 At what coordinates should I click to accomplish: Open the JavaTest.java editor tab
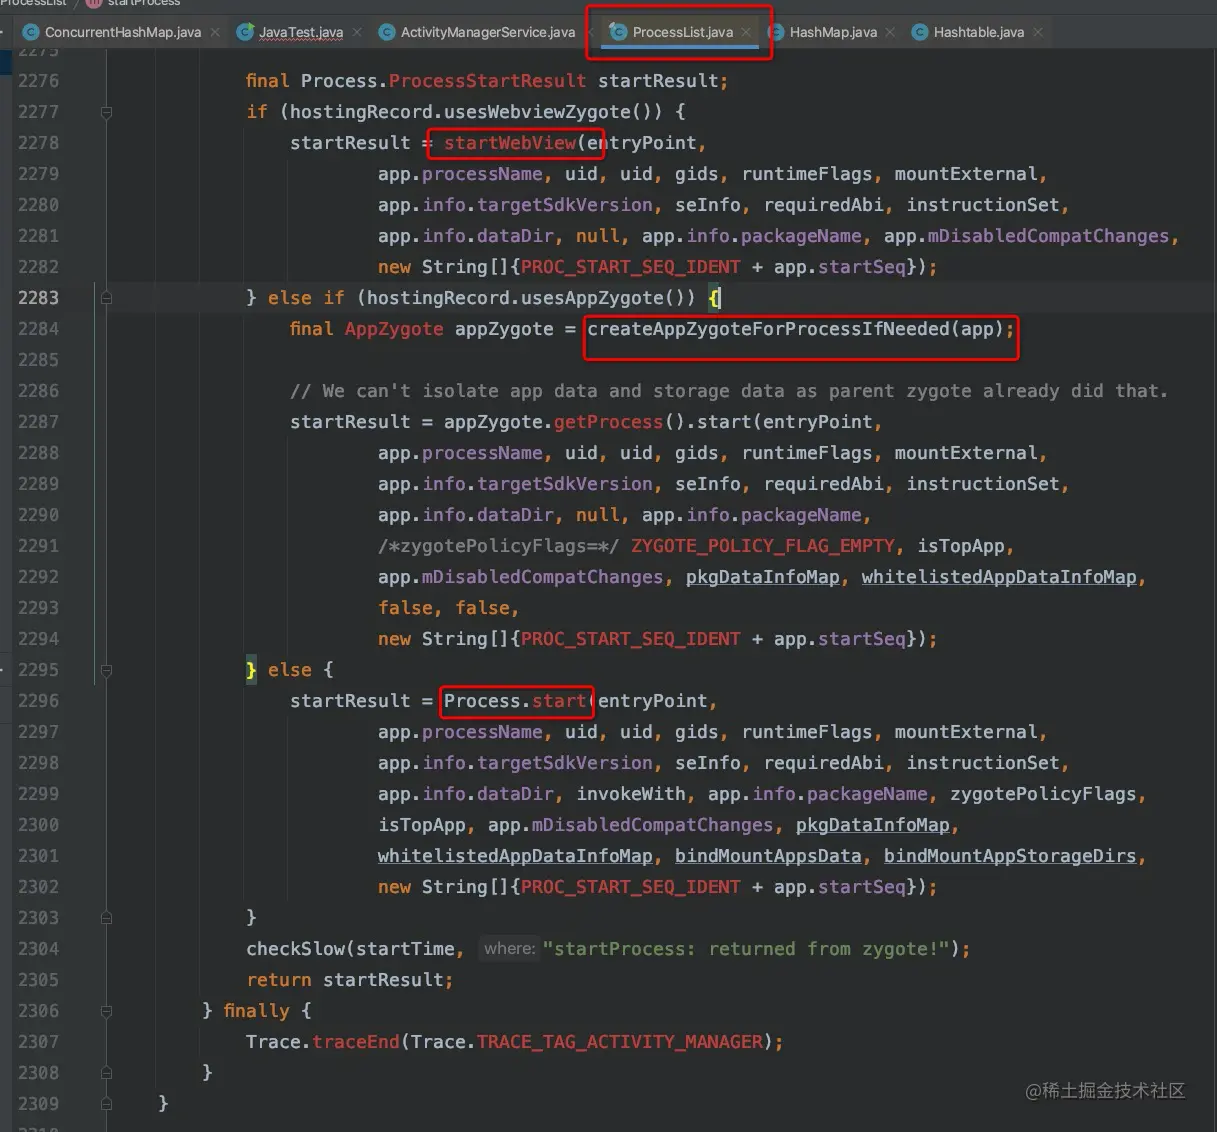tap(301, 32)
